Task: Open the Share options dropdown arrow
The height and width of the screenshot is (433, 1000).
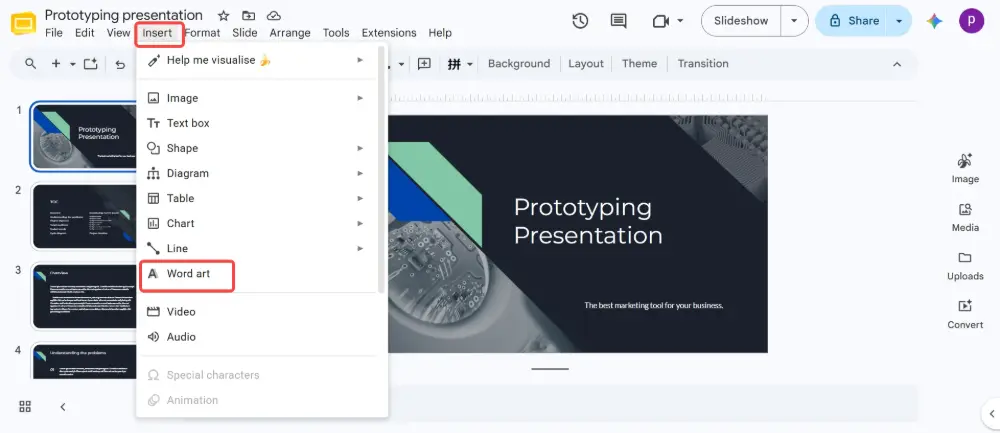Action: [x=899, y=21]
